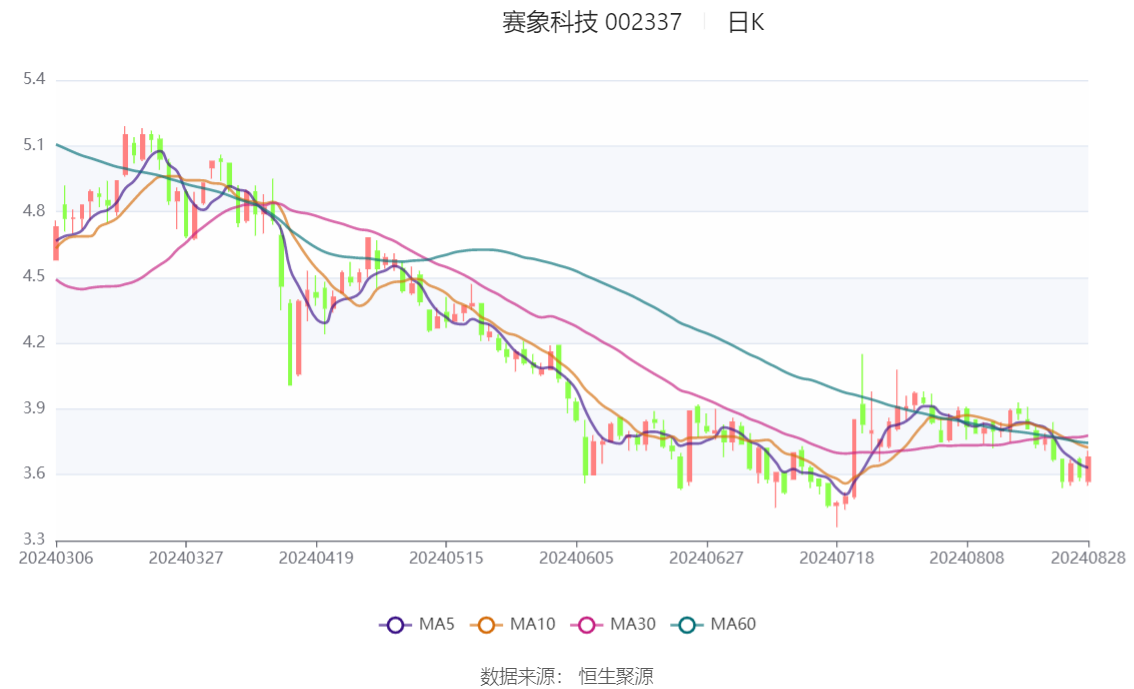The image size is (1134, 689).
Task: Select the 20240306 date axis label
Action: tap(56, 558)
